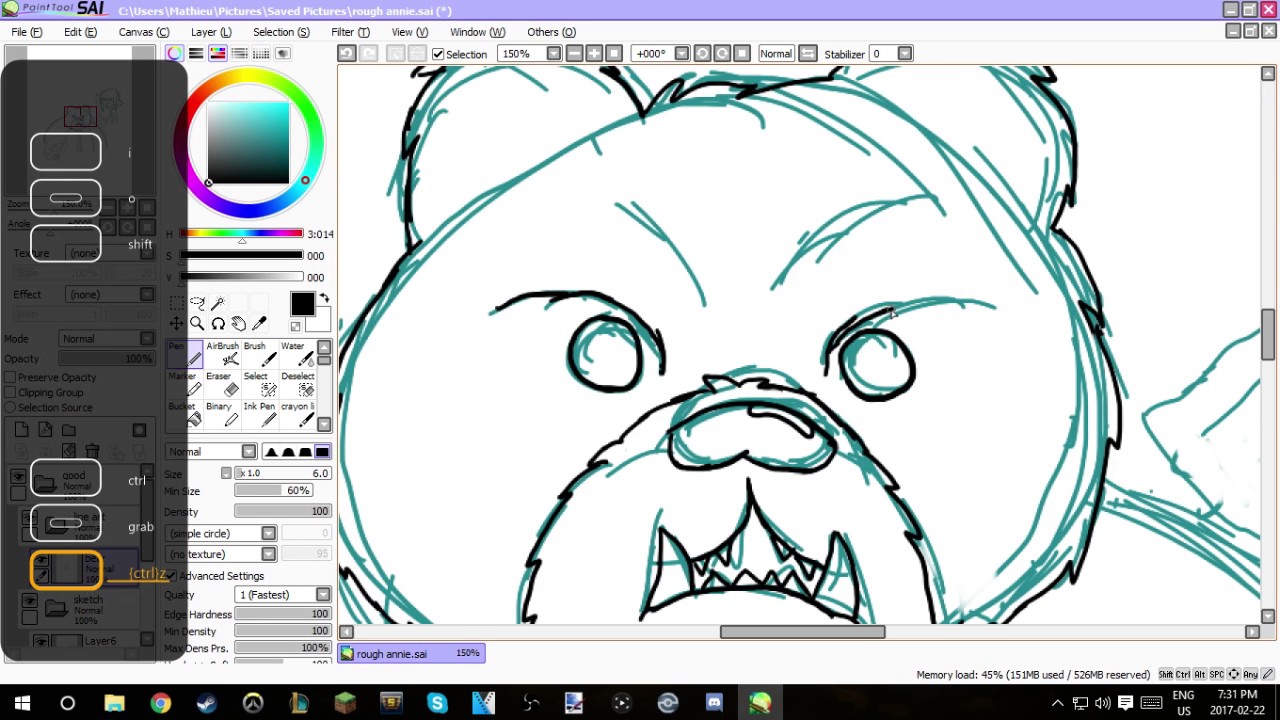The height and width of the screenshot is (720, 1280).
Task: Open the zoom percentage dropdown
Action: (x=553, y=54)
